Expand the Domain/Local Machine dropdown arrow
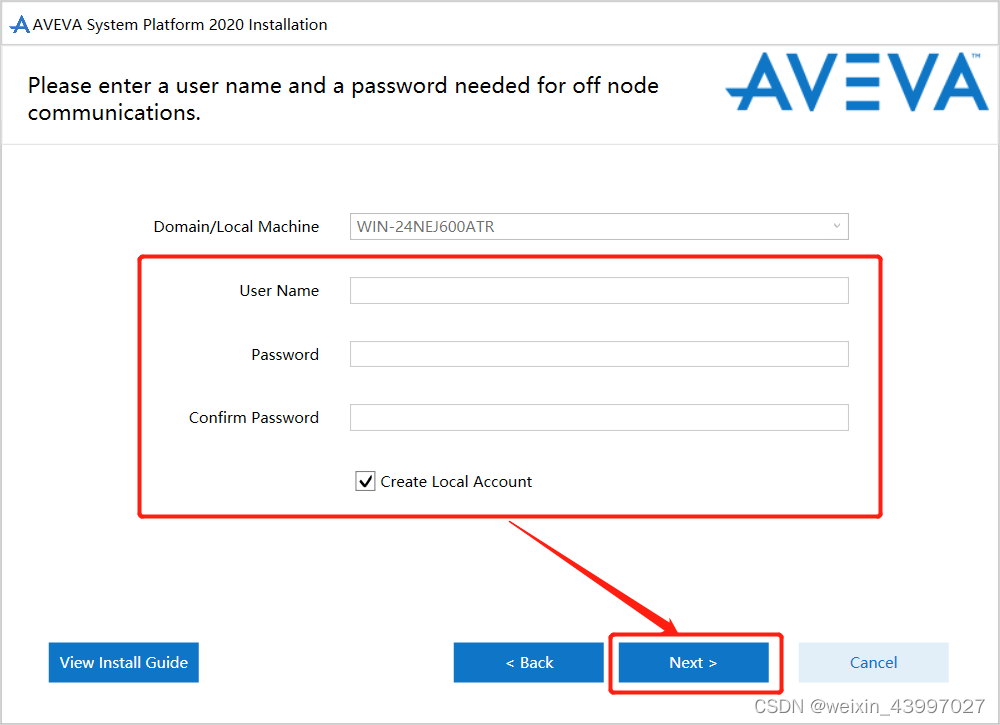Screen dimensions: 1000x725 pyautogui.click(x=837, y=226)
